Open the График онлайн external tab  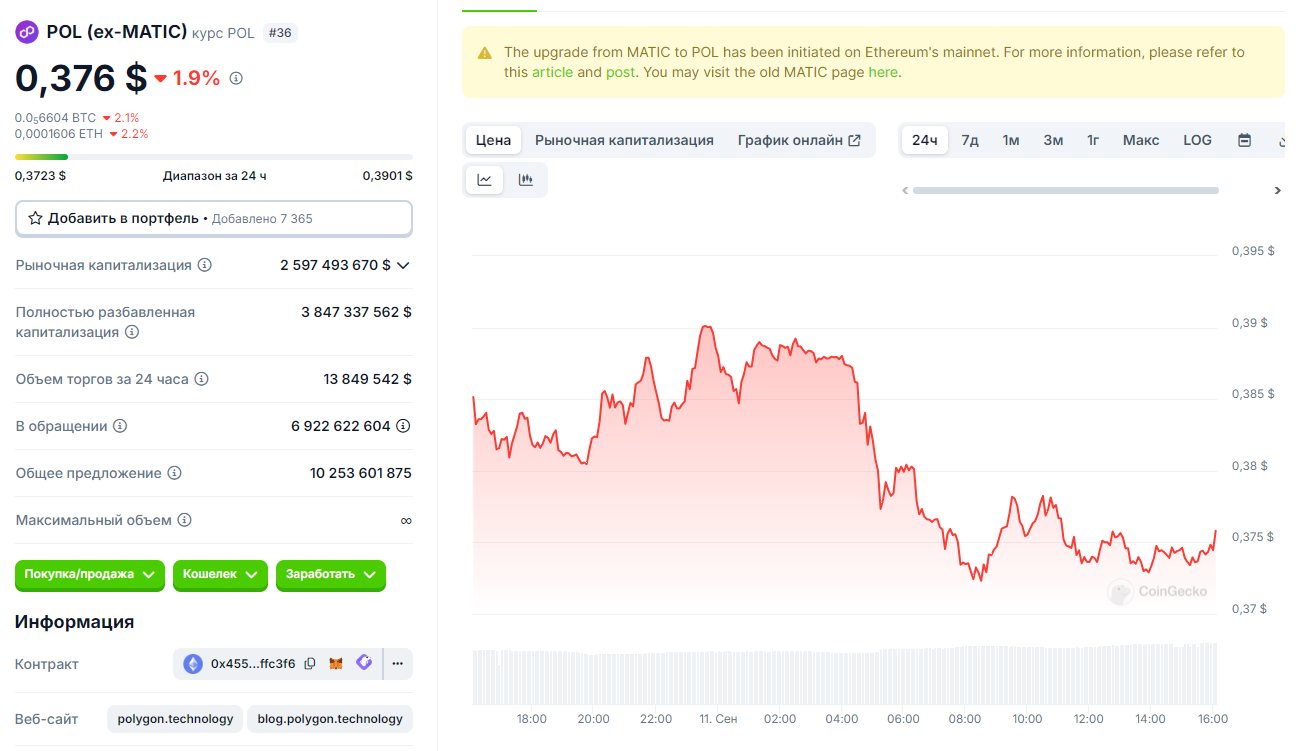point(799,140)
